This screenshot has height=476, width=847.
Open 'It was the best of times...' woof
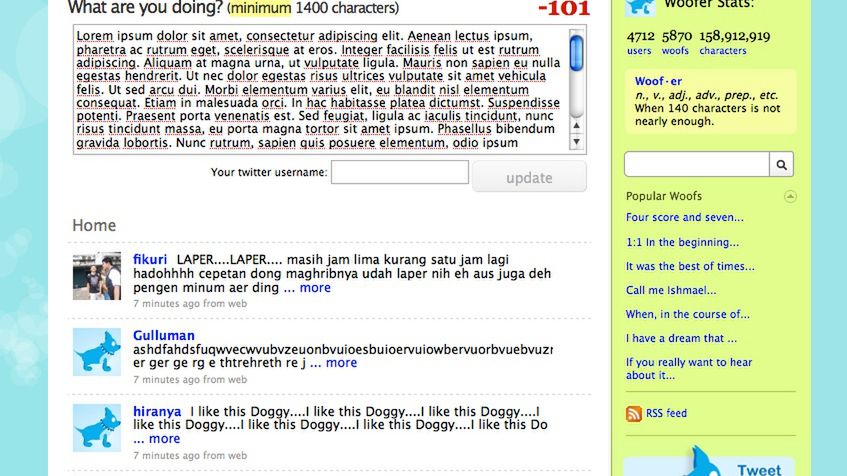click(690, 266)
